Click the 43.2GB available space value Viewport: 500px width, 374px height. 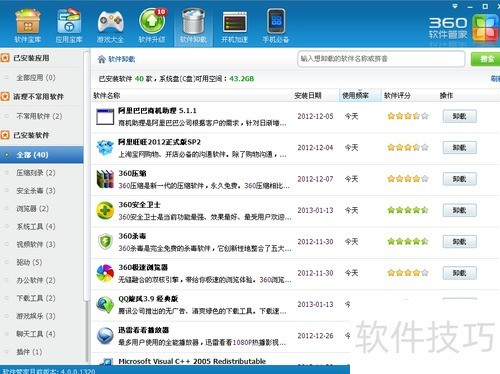[x=242, y=79]
